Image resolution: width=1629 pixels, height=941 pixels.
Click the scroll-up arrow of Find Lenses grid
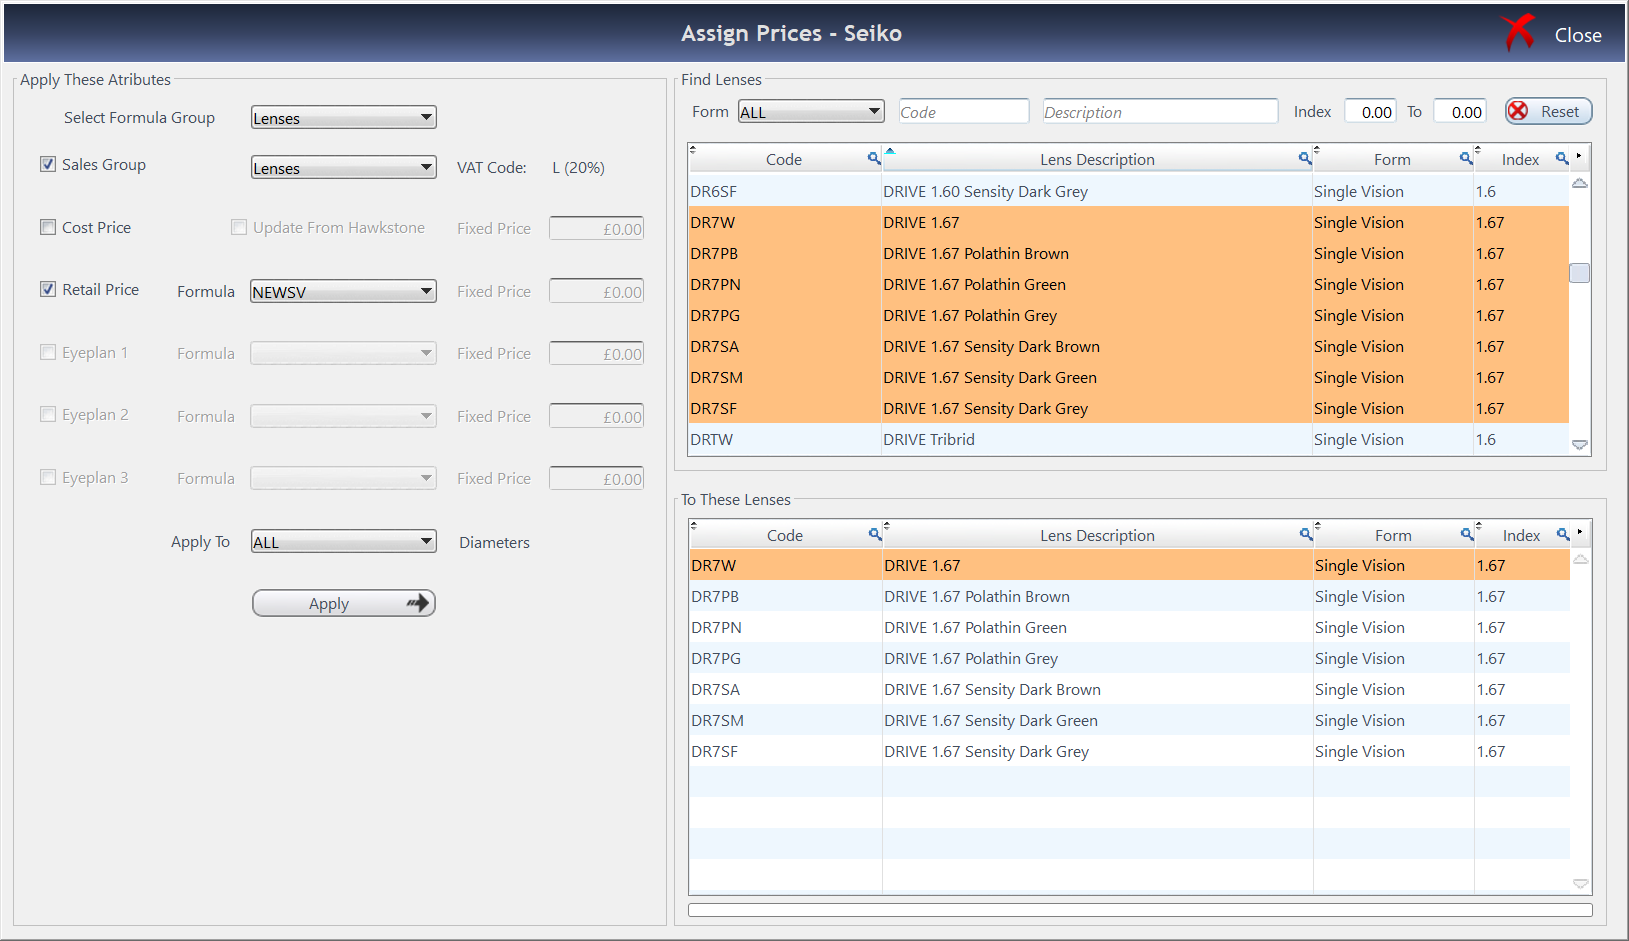1580,183
